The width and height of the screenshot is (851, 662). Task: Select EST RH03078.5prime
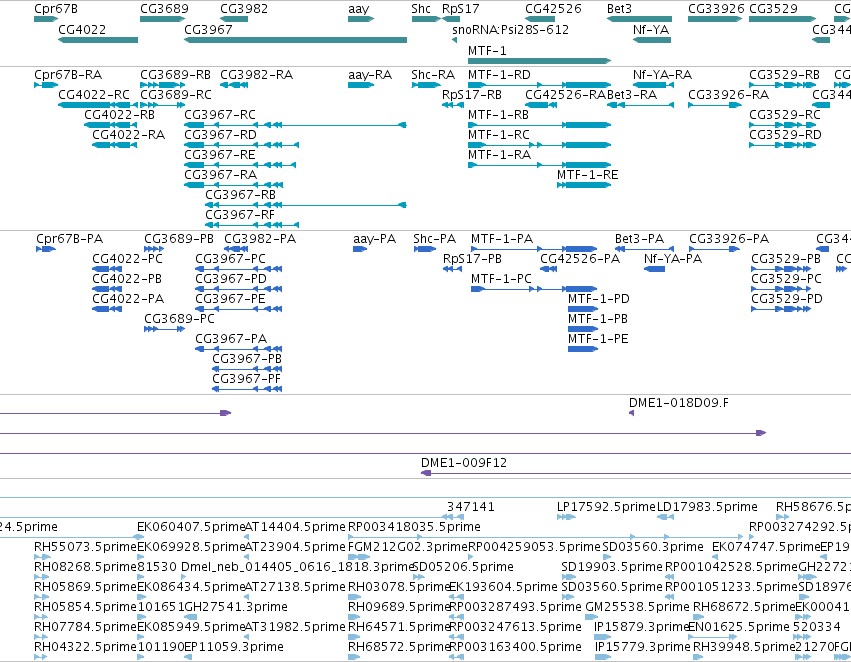point(399,587)
